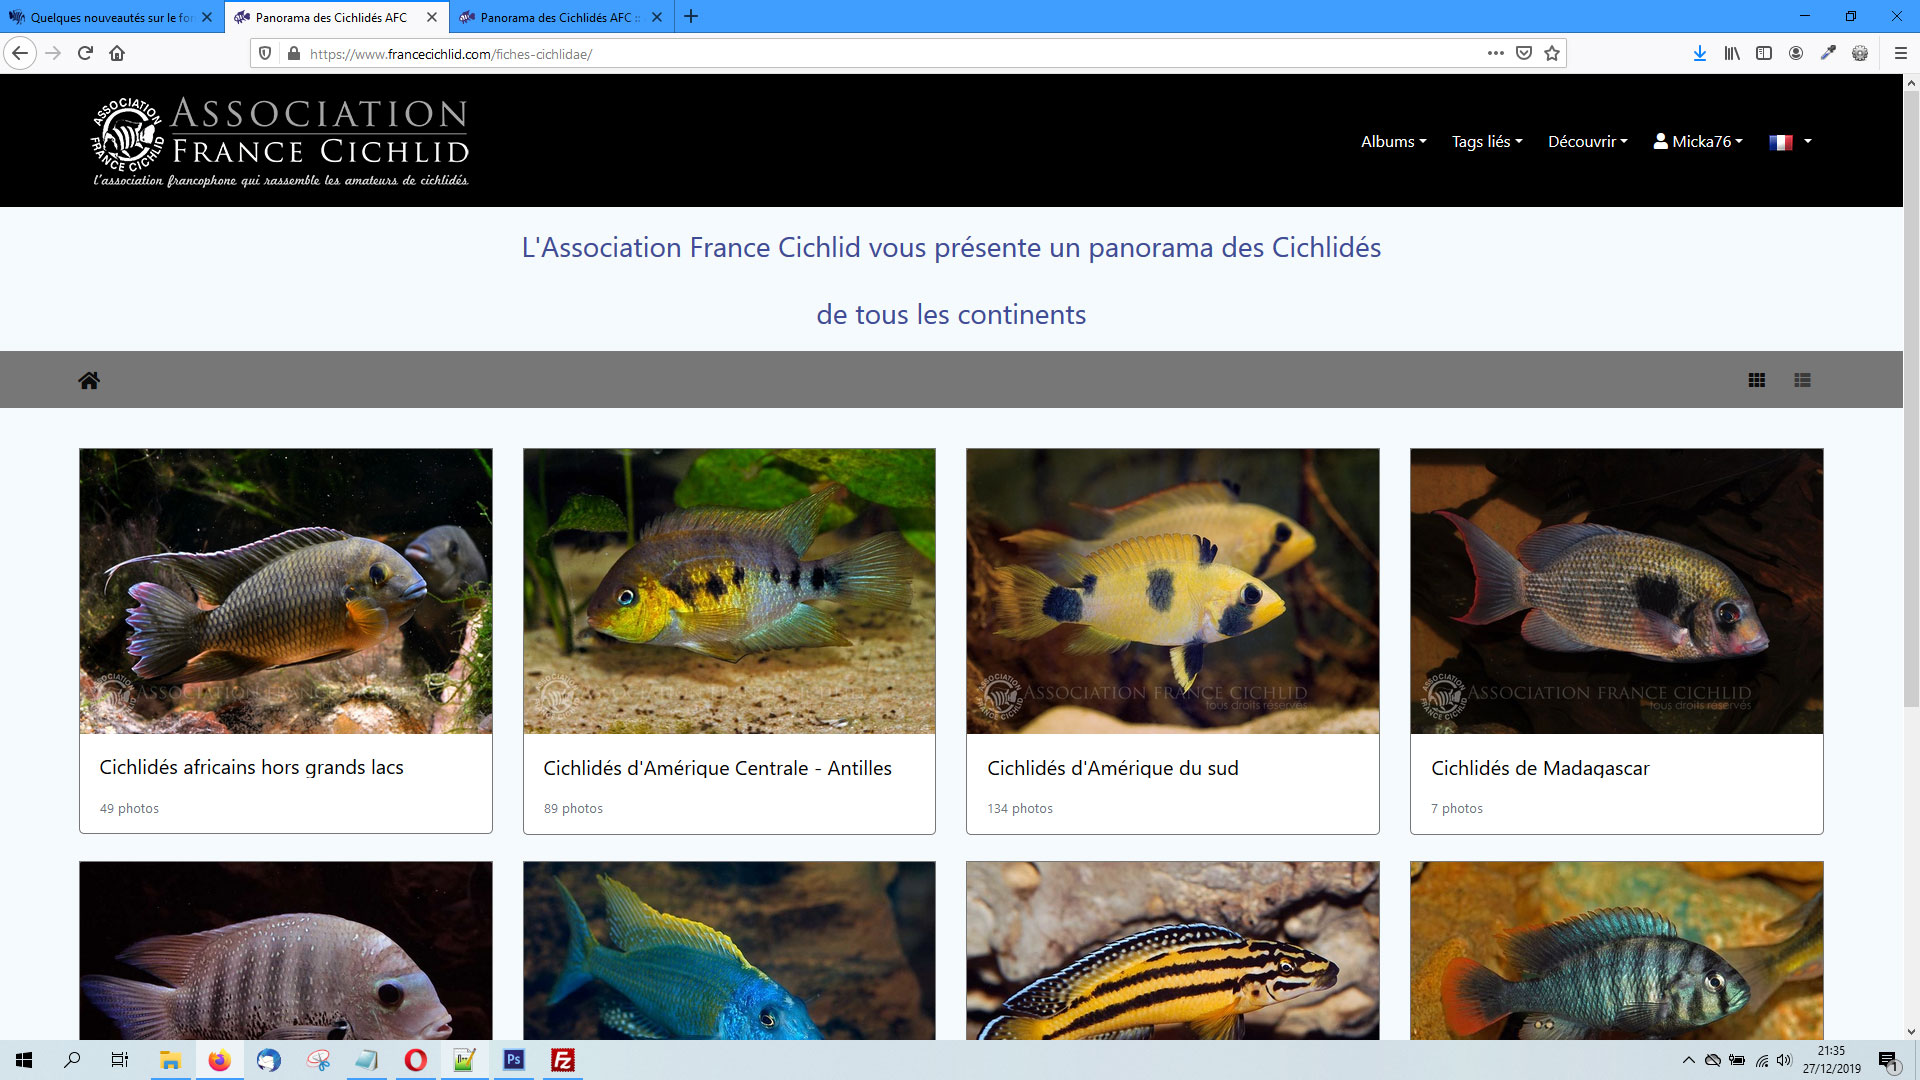
Task: Open 'Cichlidés africains hors grands lacs' album title
Action: 251,767
